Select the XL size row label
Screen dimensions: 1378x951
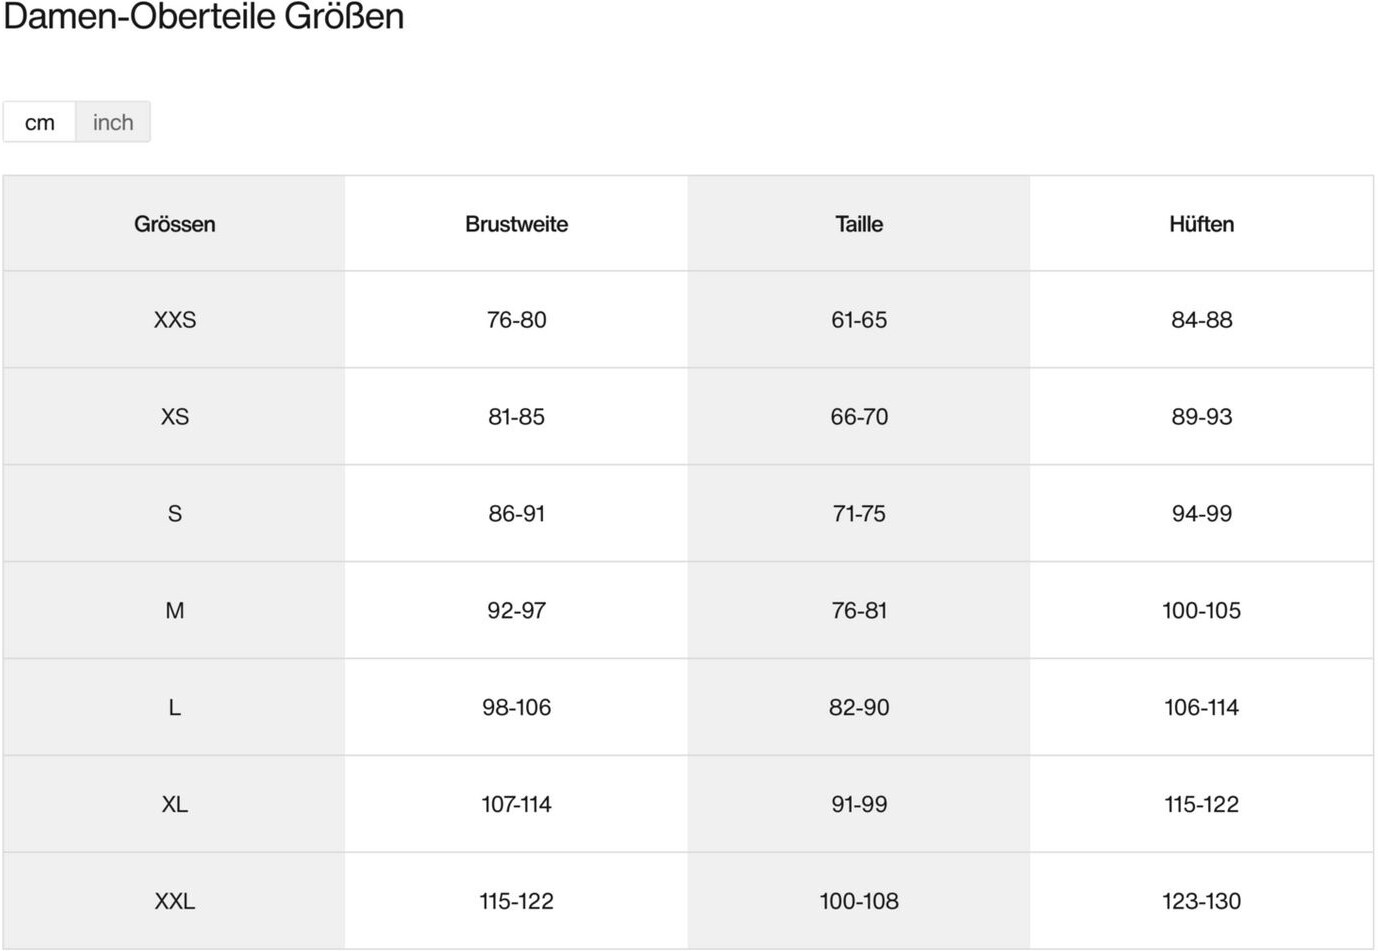(x=175, y=804)
